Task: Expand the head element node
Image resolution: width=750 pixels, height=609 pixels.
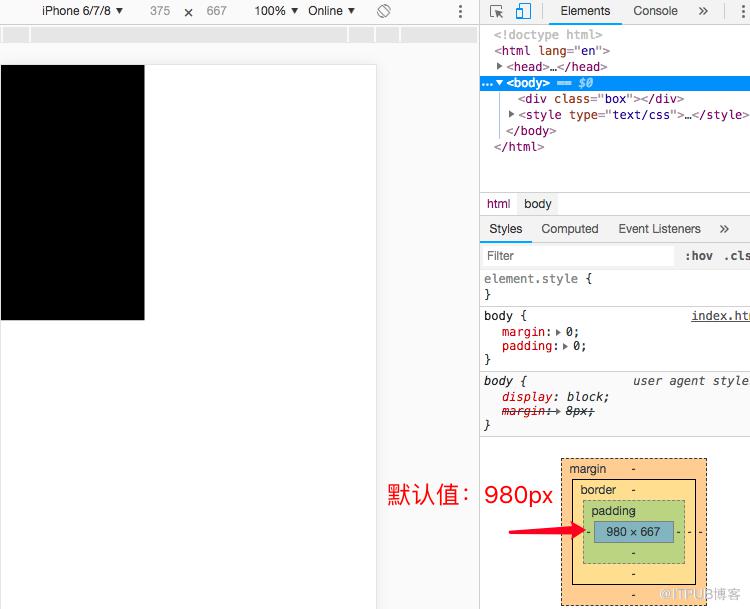Action: 499,66
